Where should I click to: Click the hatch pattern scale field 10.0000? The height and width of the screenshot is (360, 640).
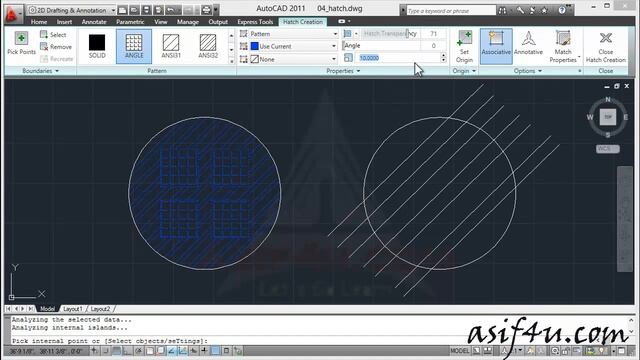tap(398, 58)
